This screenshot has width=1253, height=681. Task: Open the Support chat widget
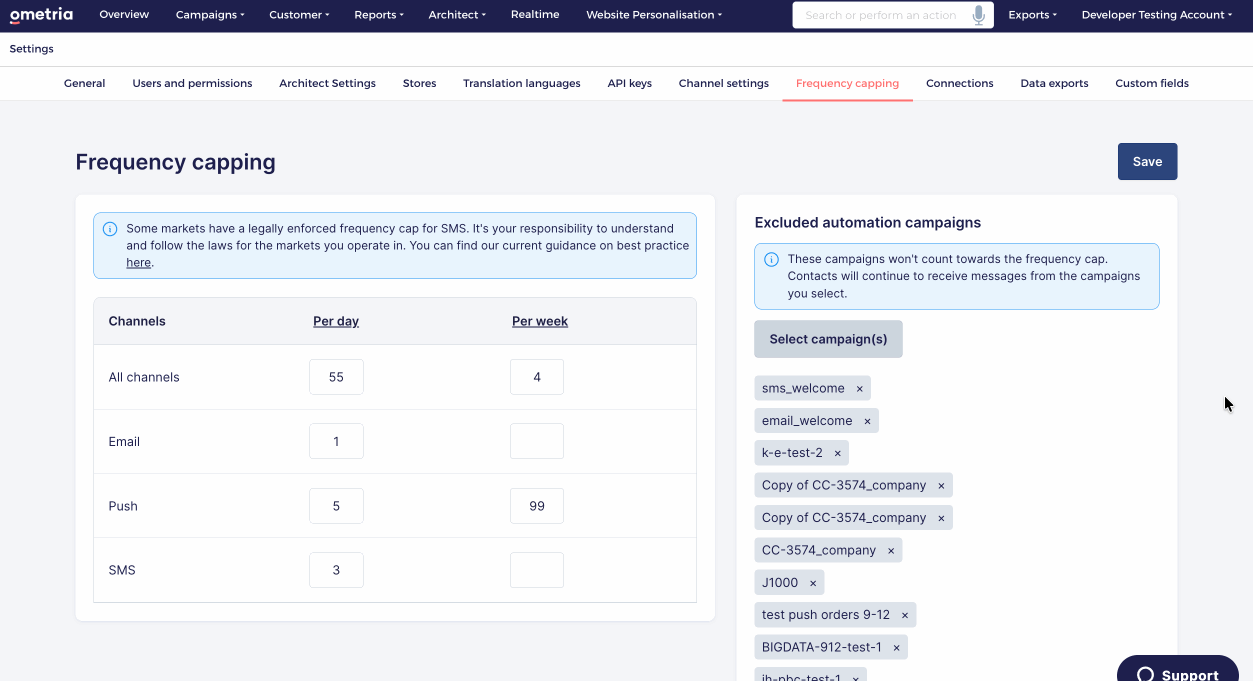[x=1178, y=668]
